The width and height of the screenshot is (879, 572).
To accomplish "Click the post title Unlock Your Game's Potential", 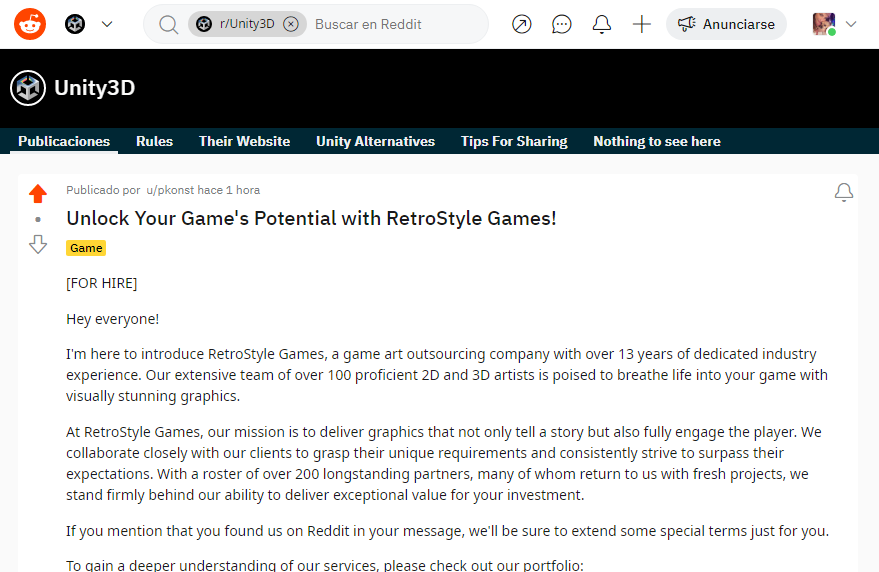I will point(311,218).
